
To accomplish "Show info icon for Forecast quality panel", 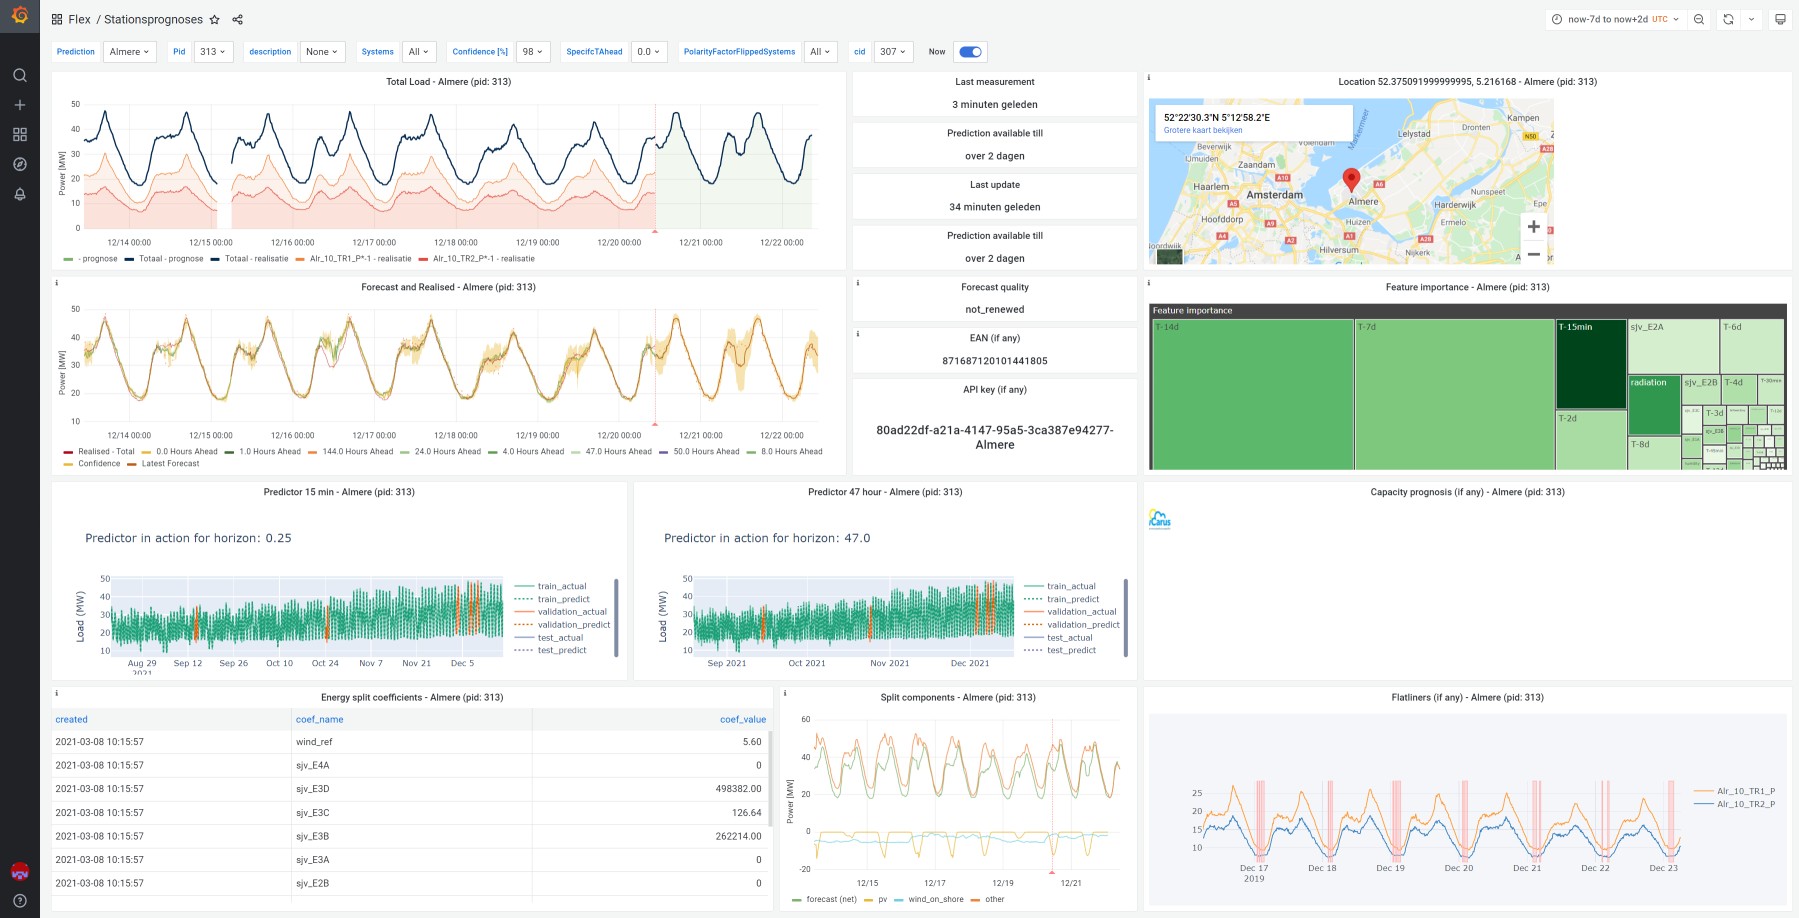I will point(857,283).
